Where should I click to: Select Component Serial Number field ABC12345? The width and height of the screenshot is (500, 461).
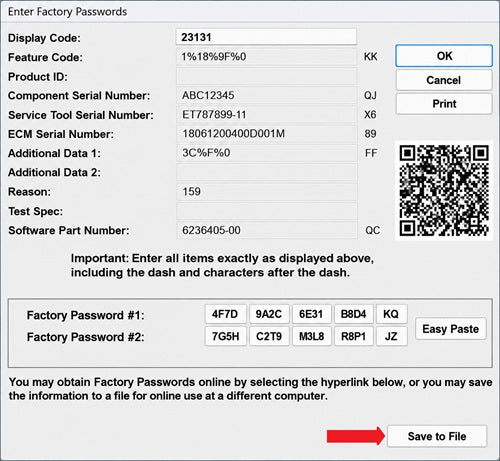[266, 95]
